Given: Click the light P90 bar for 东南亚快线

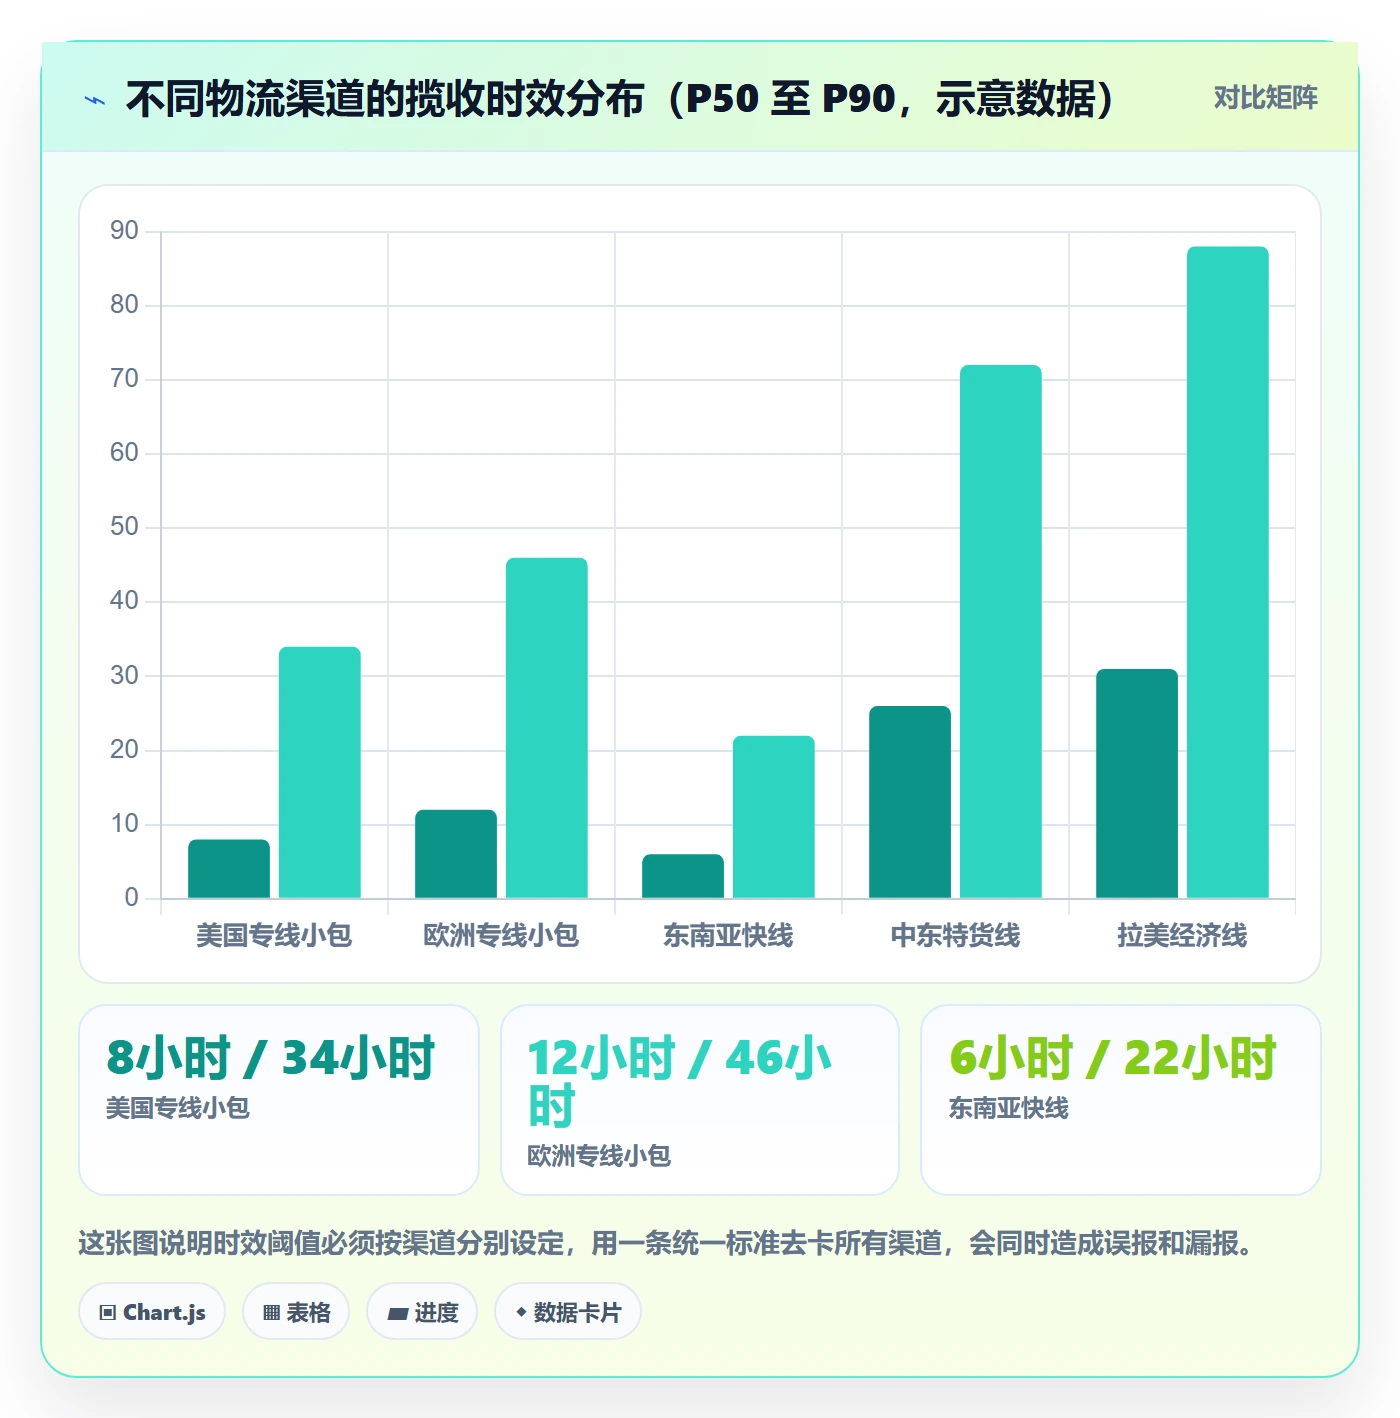Looking at the screenshot, I should click(x=774, y=817).
